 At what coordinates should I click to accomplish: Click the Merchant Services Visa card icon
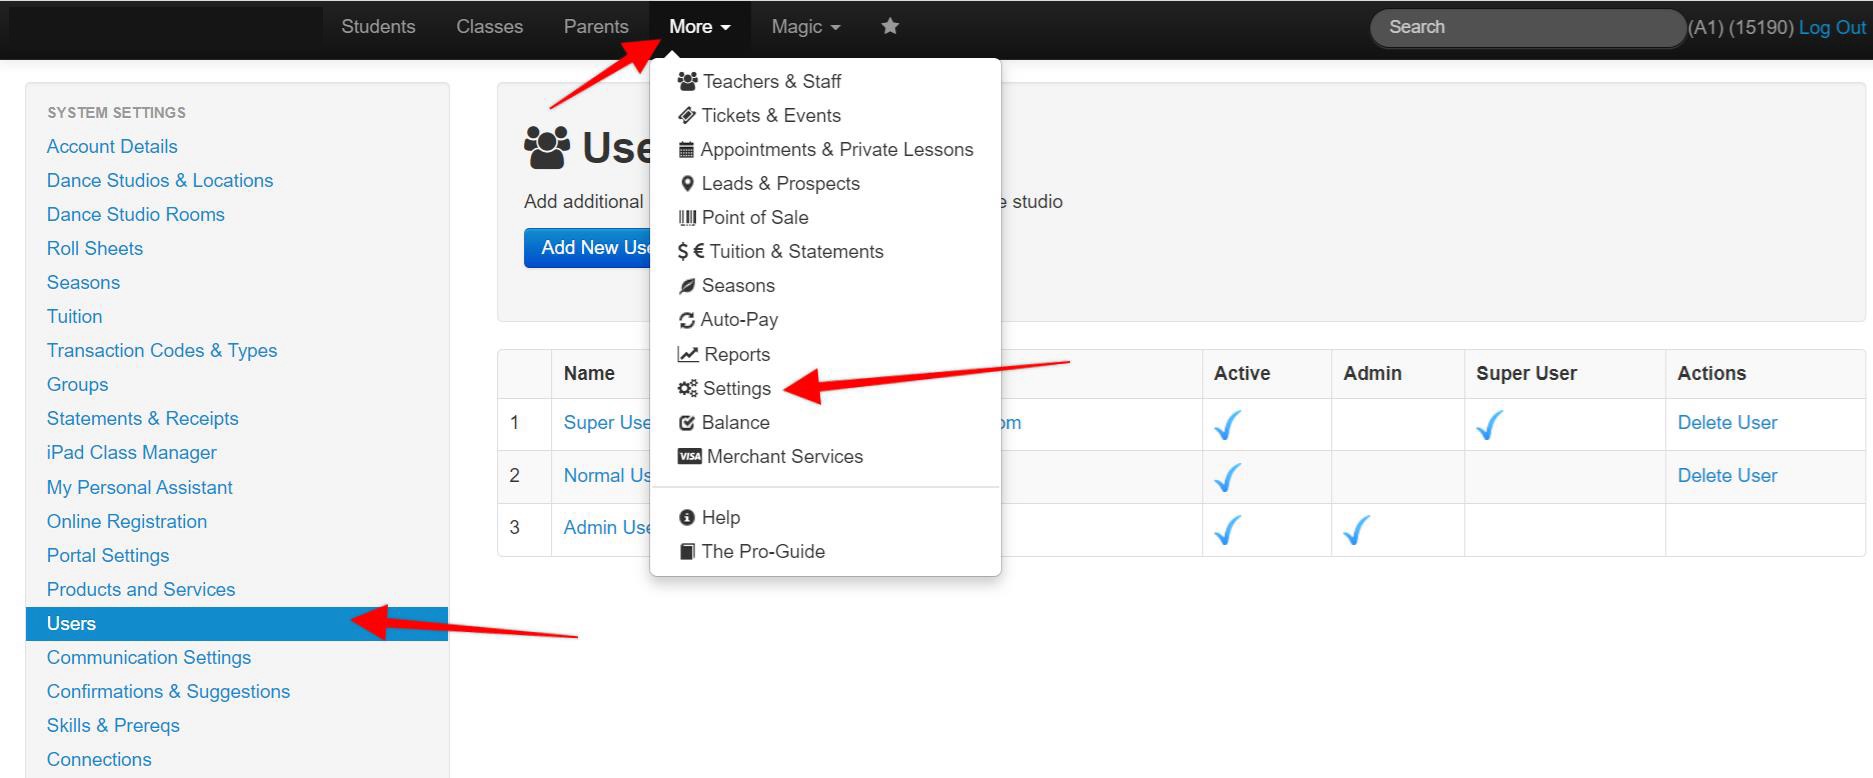689,456
